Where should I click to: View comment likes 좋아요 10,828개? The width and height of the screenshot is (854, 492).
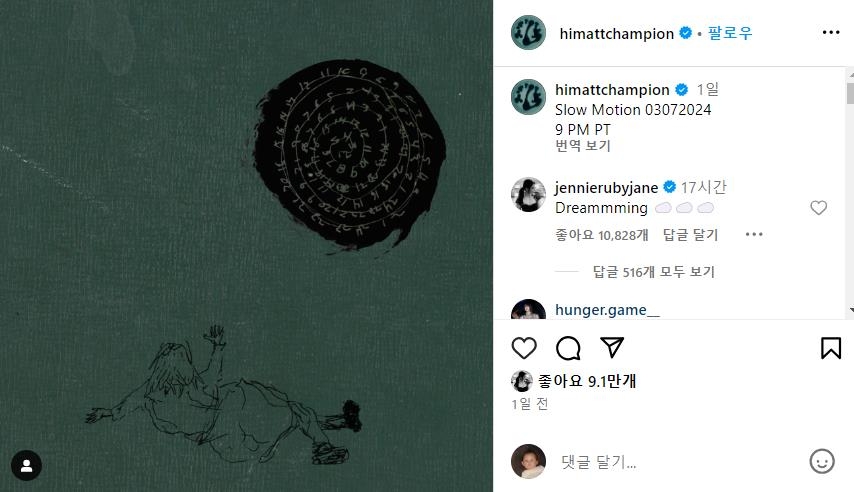pyautogui.click(x=601, y=235)
